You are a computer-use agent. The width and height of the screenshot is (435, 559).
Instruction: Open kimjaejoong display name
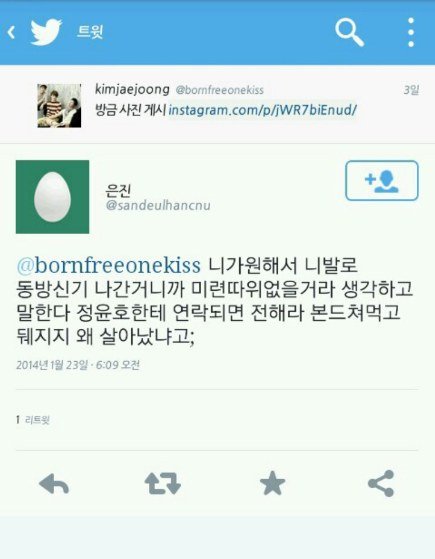(x=132, y=89)
